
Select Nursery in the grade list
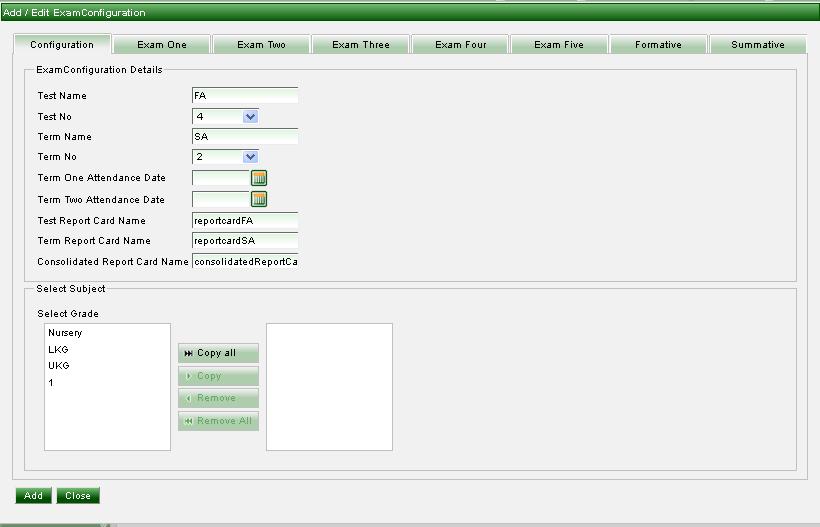(x=65, y=333)
